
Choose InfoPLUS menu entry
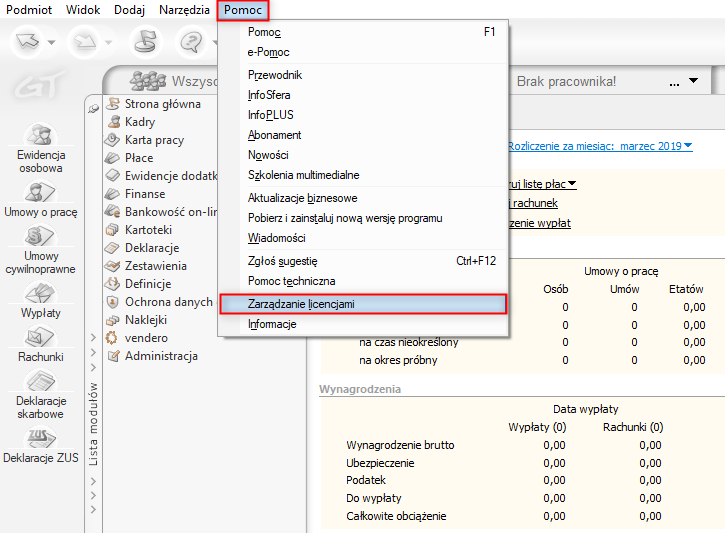(363, 115)
